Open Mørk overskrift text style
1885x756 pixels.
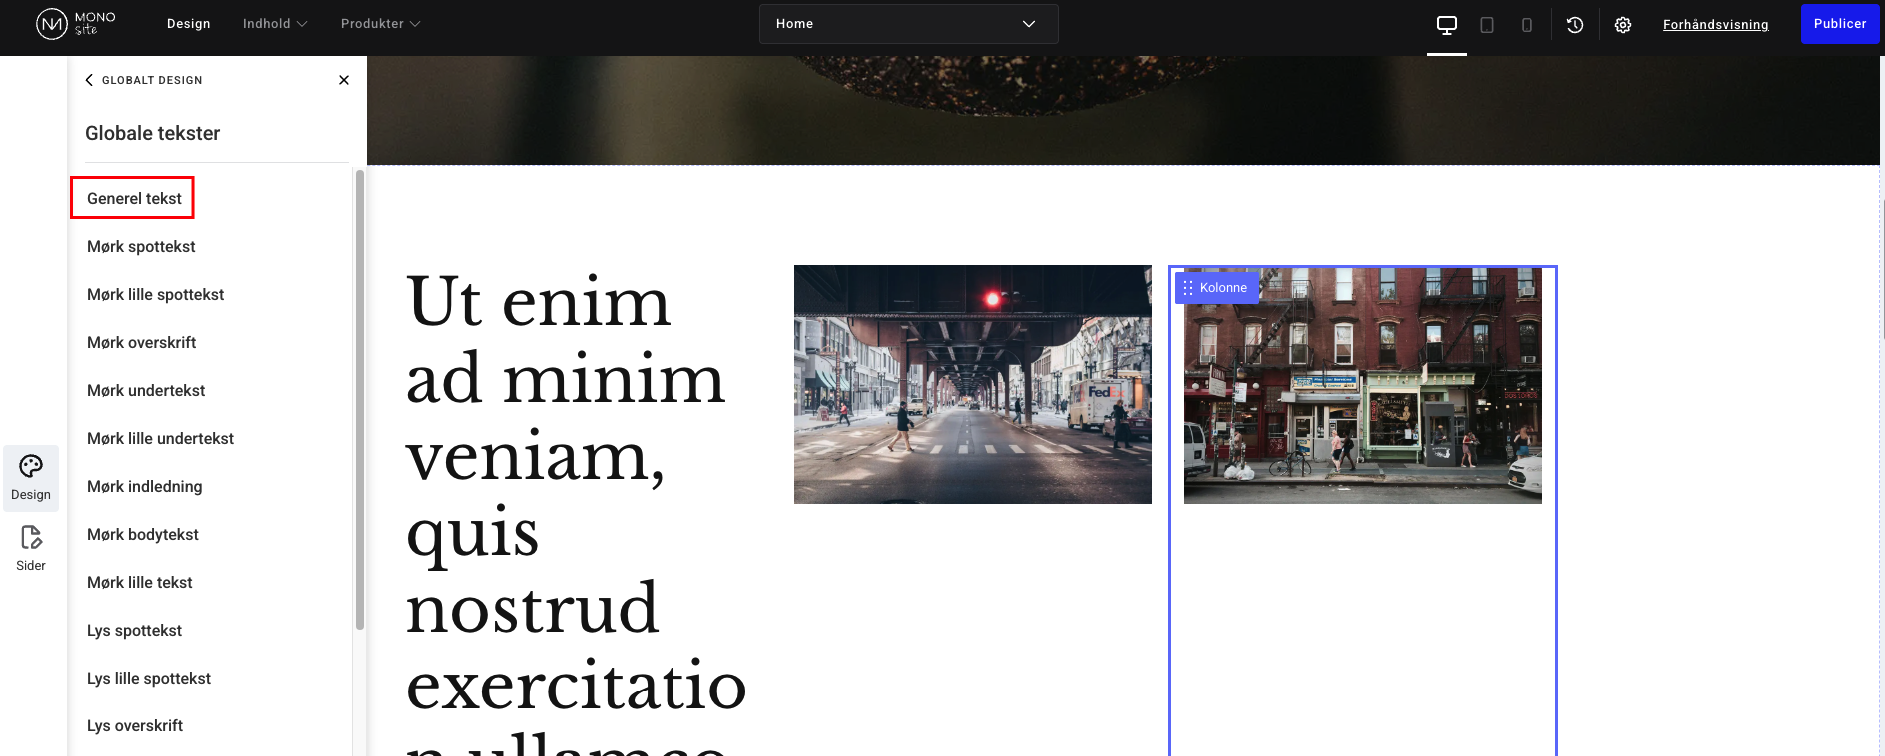[141, 342]
